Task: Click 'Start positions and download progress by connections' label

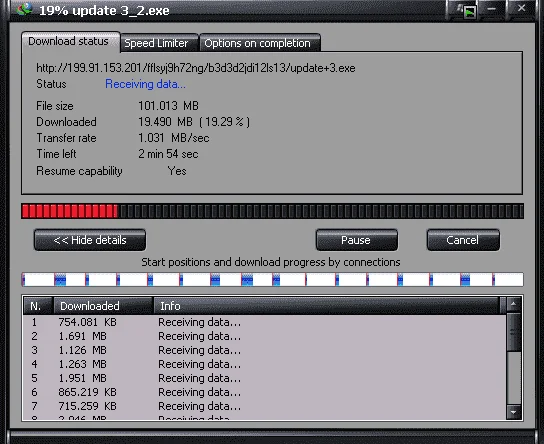Action: click(271, 262)
